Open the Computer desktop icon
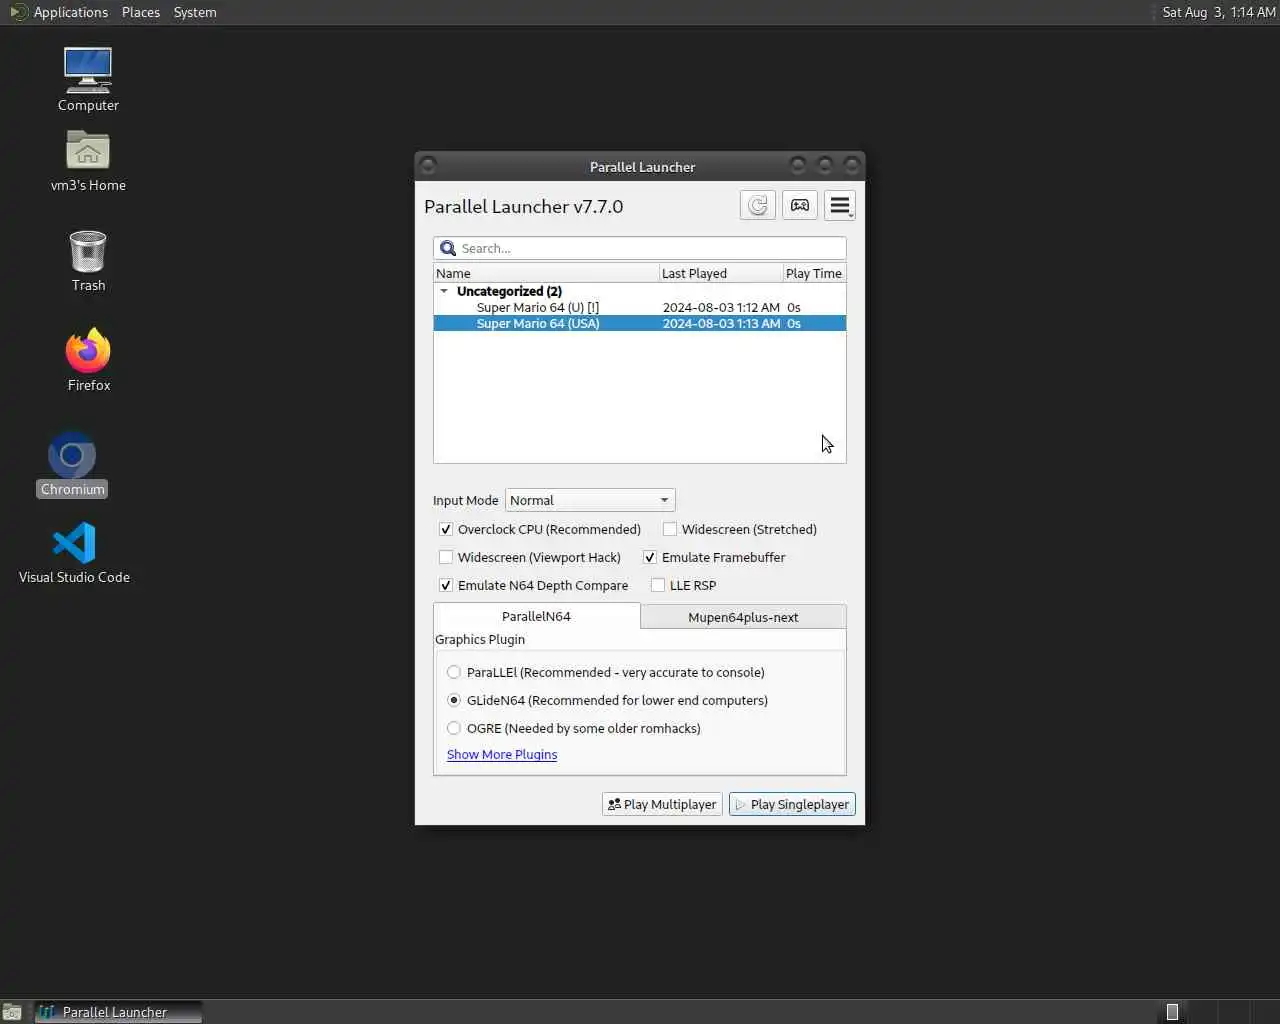Image resolution: width=1280 pixels, height=1024 pixels. [x=88, y=80]
